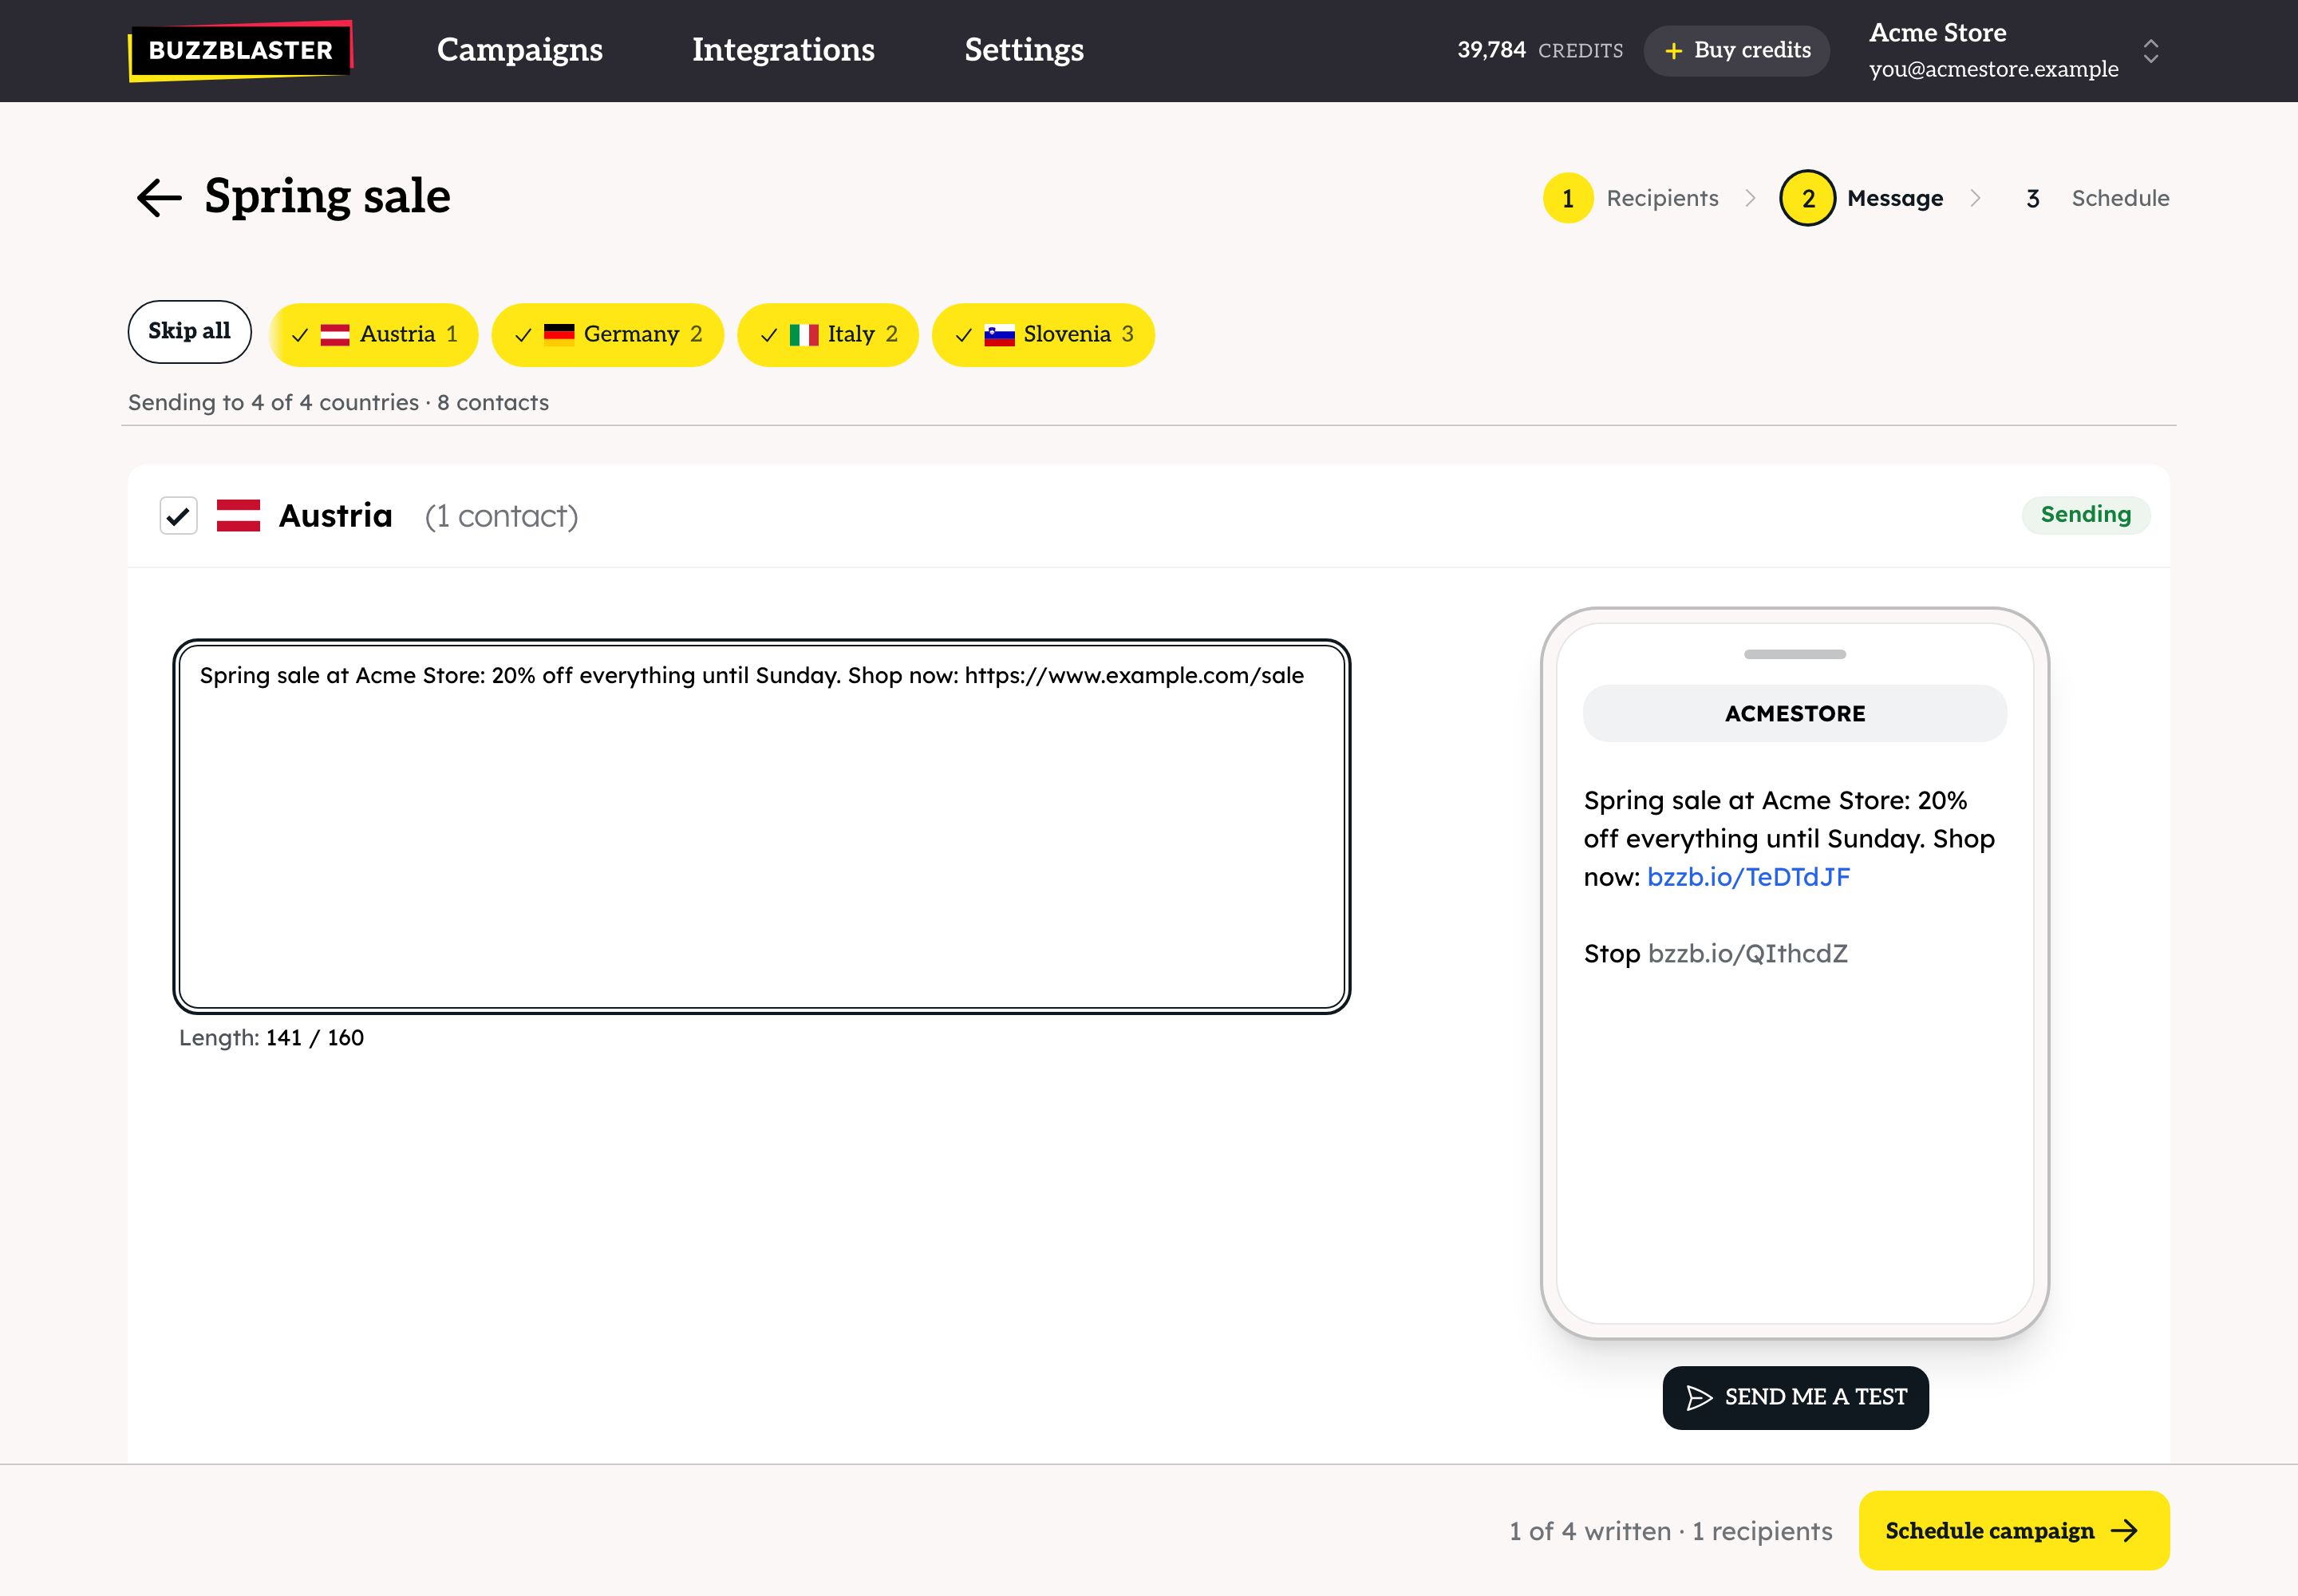This screenshot has width=2298, height=1596.
Task: Uncheck the Austria country checkbox
Action: [179, 516]
